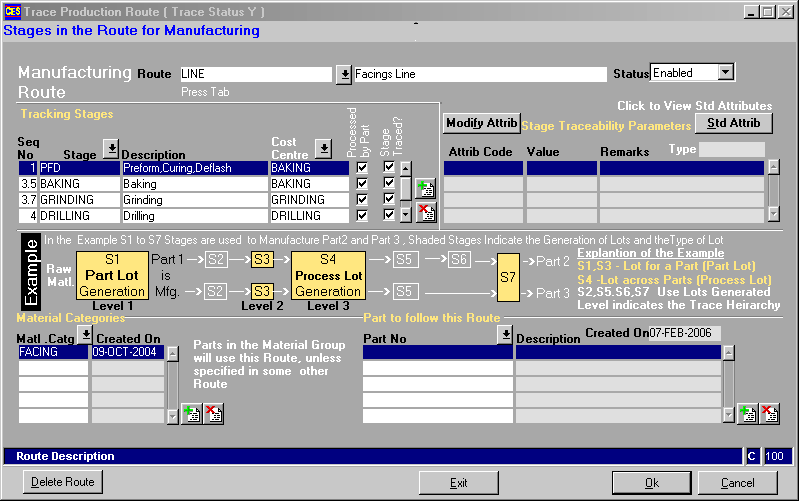799x501 pixels.
Task: Click the Std Attrib button
Action: click(x=733, y=123)
